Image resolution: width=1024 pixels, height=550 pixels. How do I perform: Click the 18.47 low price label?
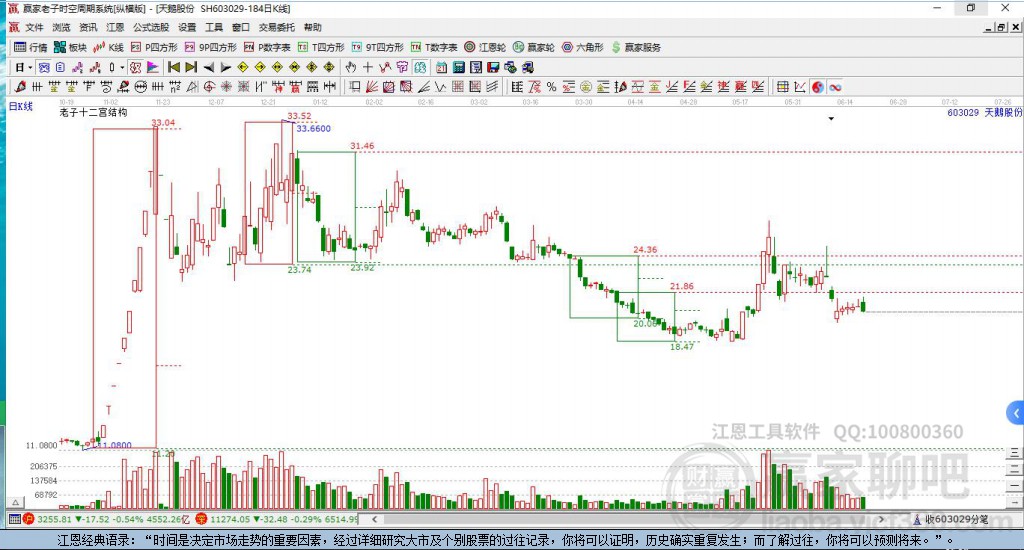682,346
